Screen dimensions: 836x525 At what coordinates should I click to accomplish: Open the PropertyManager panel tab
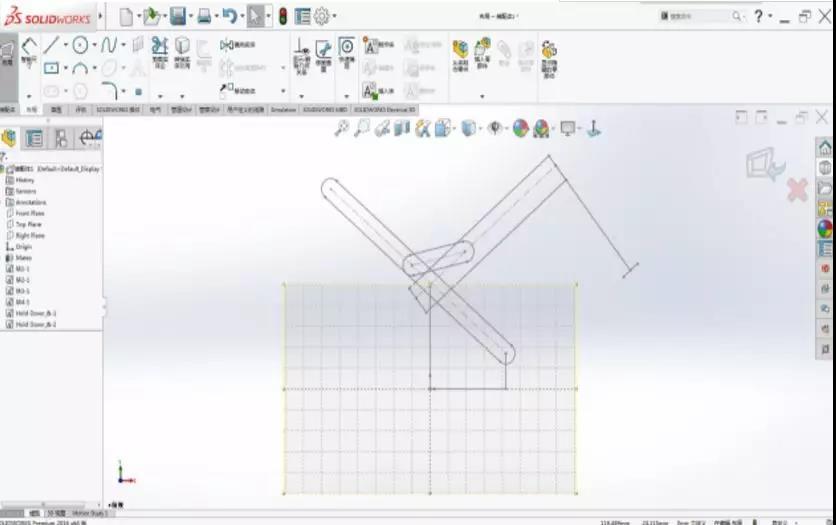tap(34, 139)
